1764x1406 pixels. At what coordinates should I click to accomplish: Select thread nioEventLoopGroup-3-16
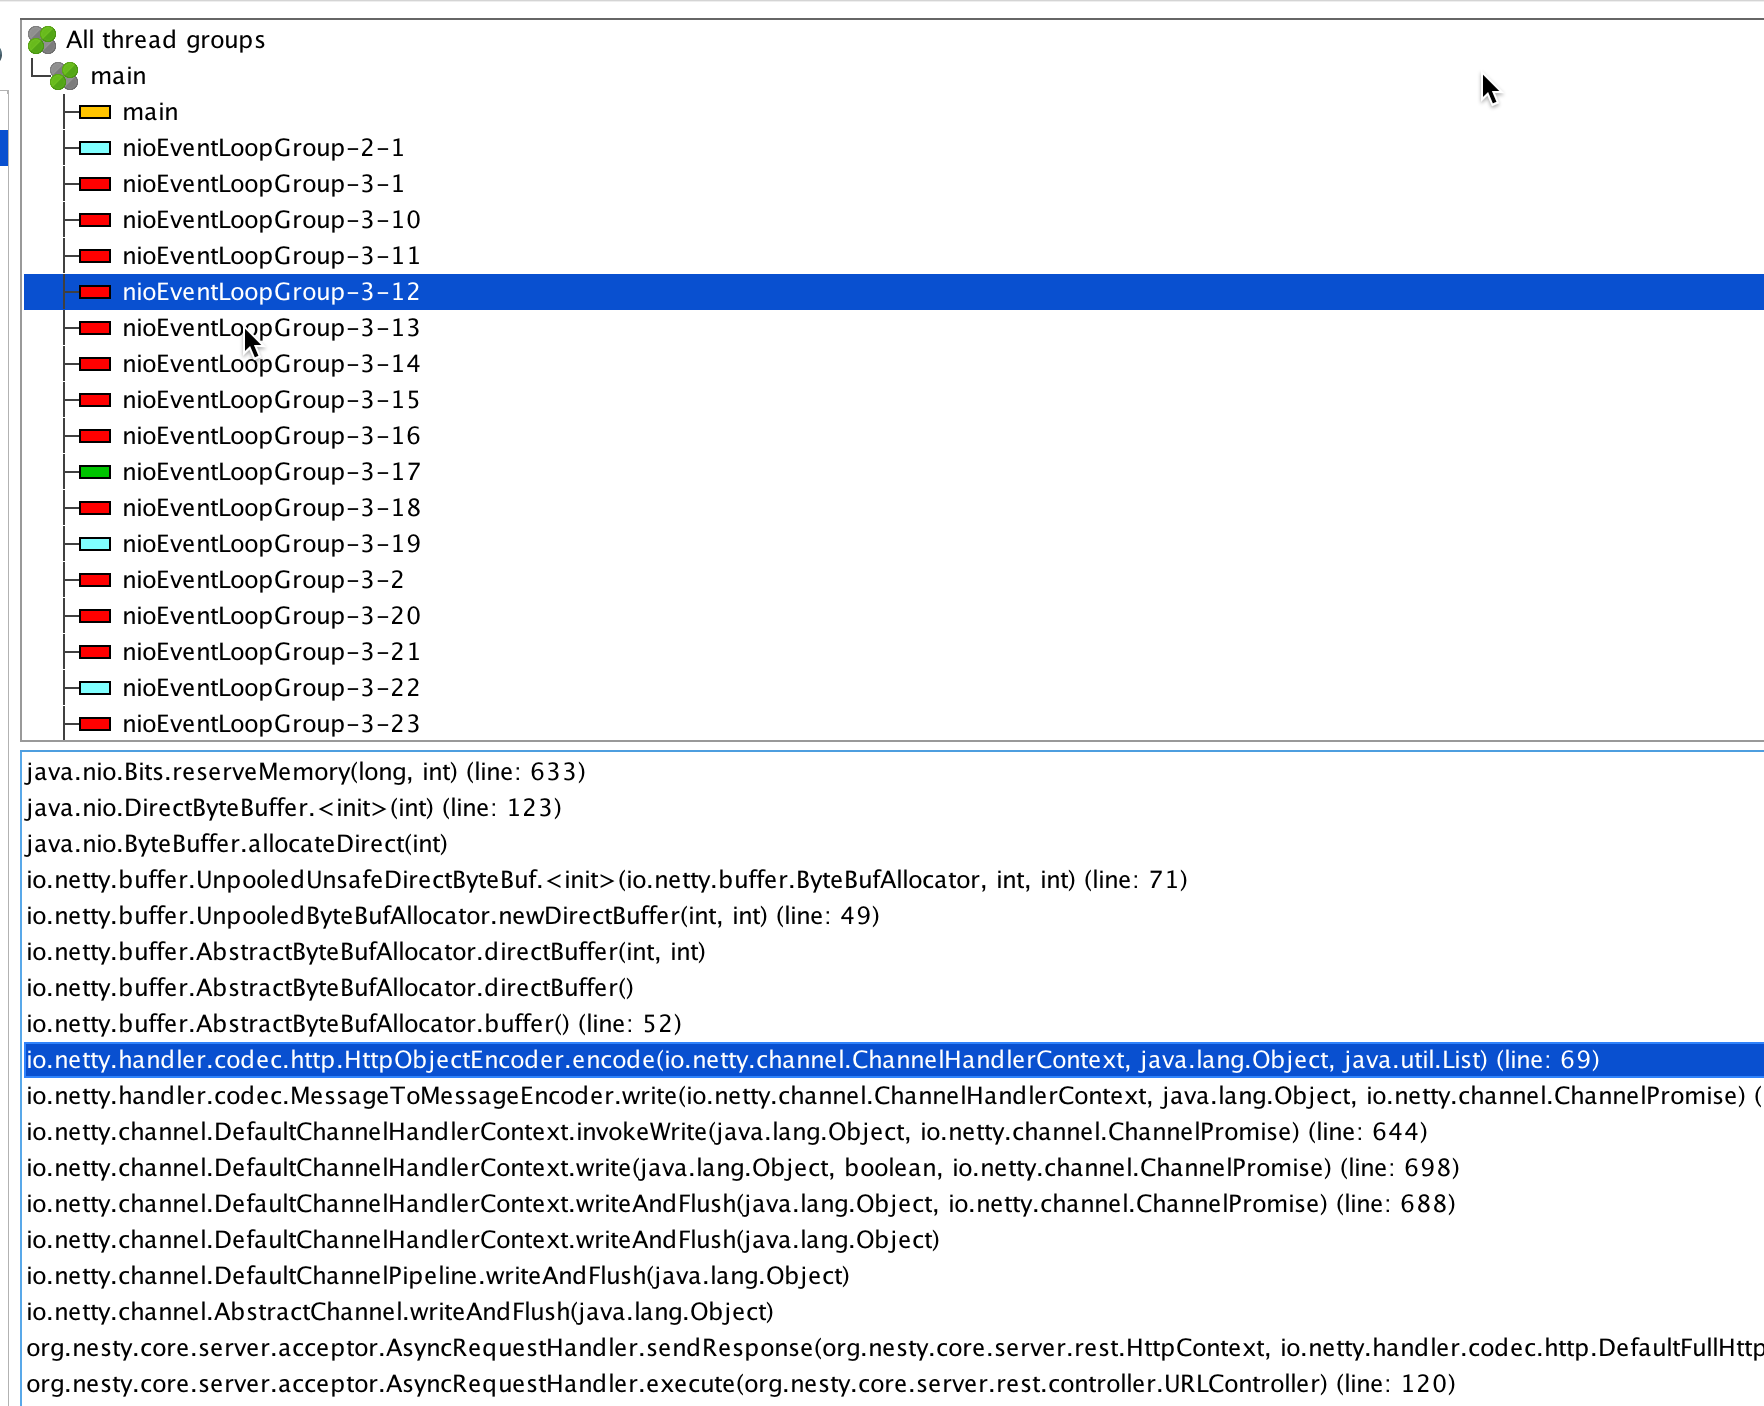pos(271,436)
